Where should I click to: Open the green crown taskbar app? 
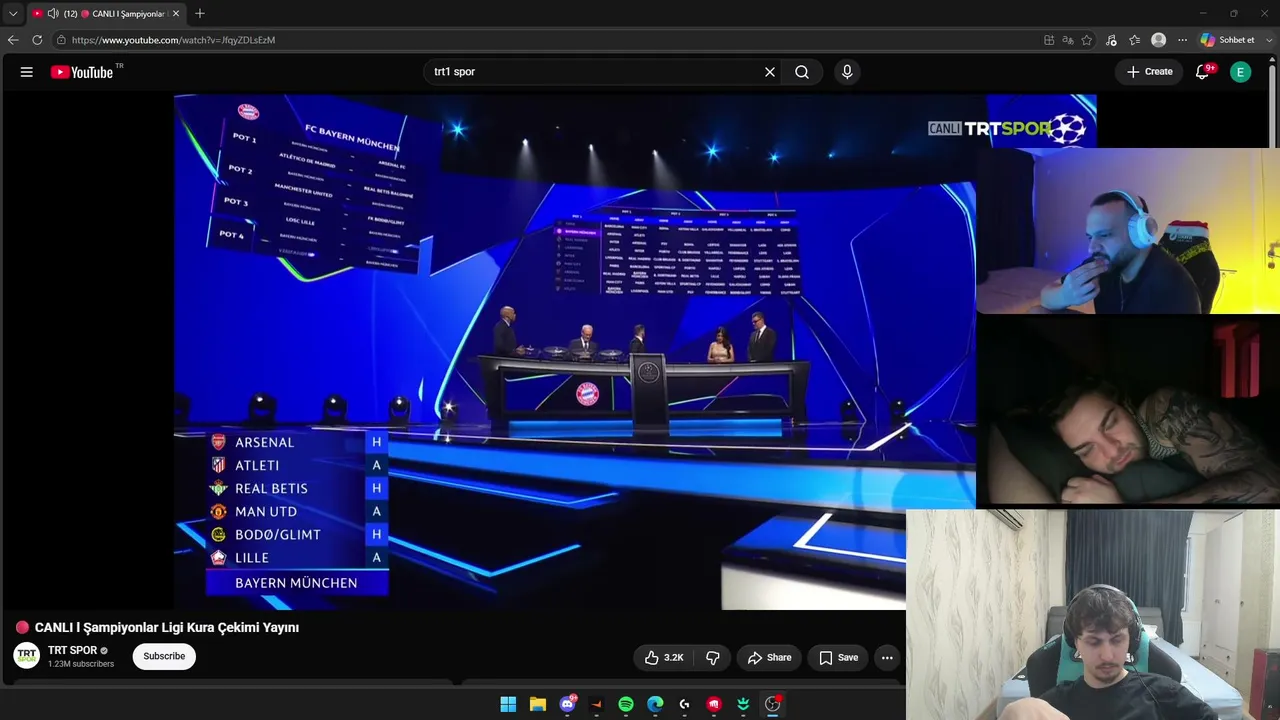click(x=743, y=704)
